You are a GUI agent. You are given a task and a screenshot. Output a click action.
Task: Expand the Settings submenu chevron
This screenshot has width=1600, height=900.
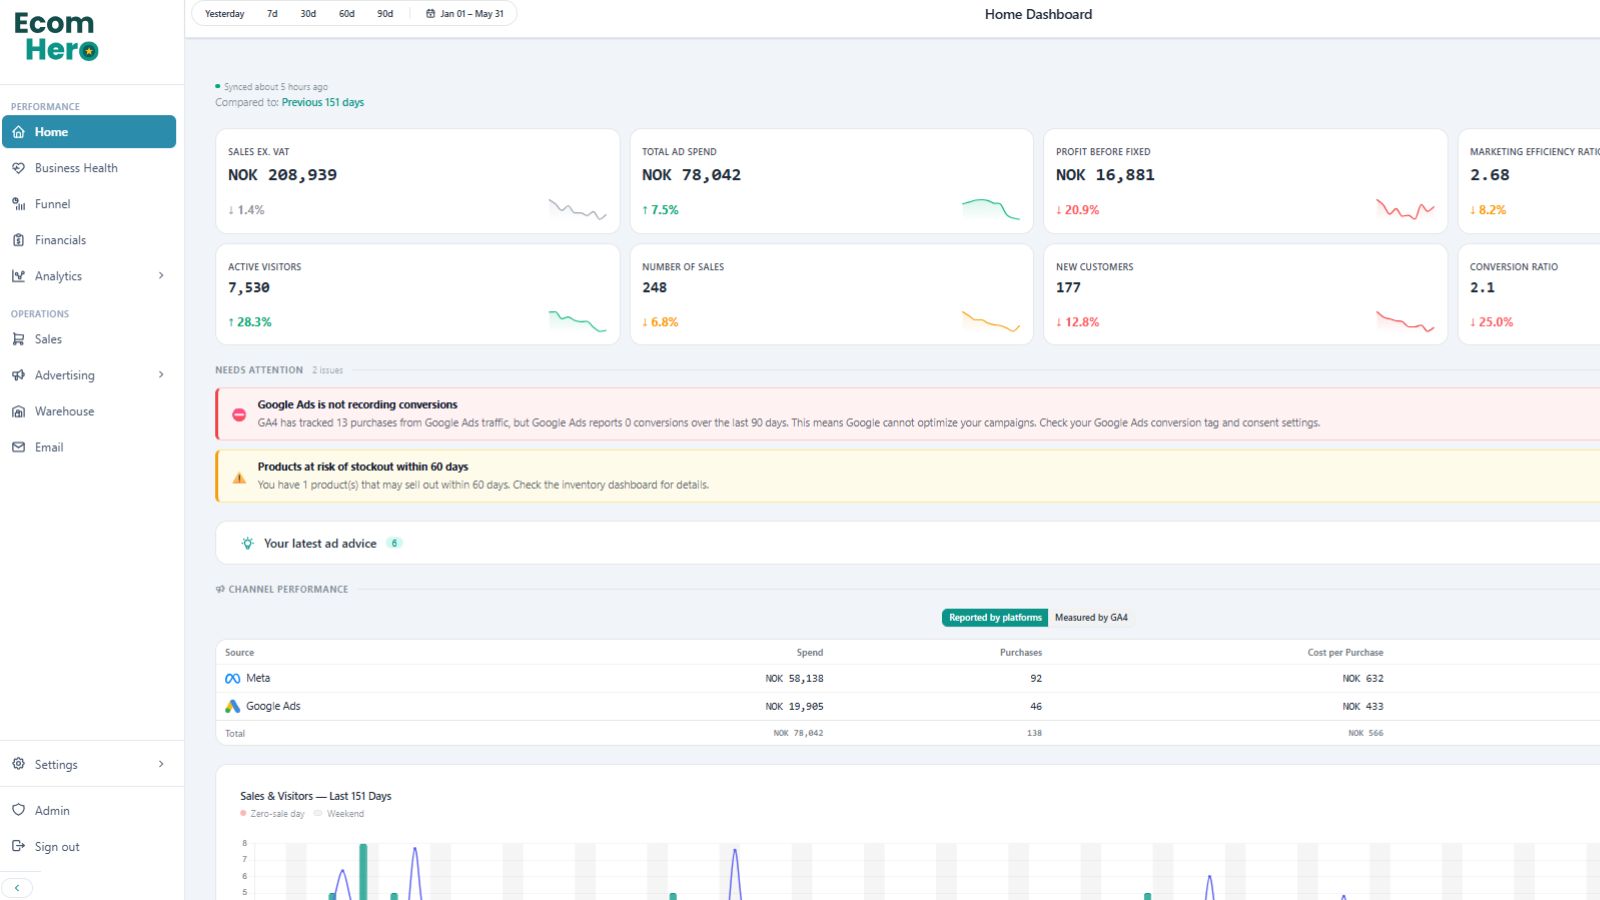coord(161,764)
